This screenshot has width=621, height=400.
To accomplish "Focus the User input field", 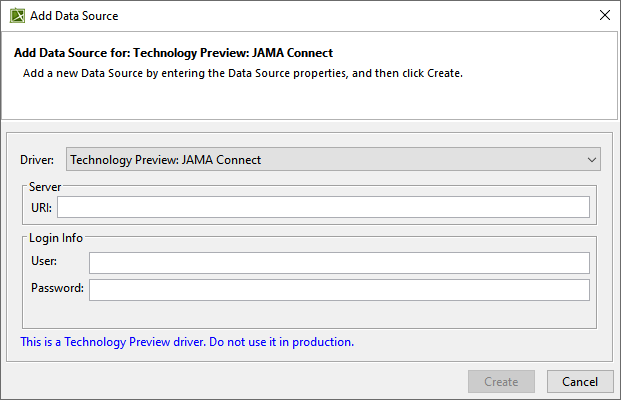I will click(x=339, y=262).
